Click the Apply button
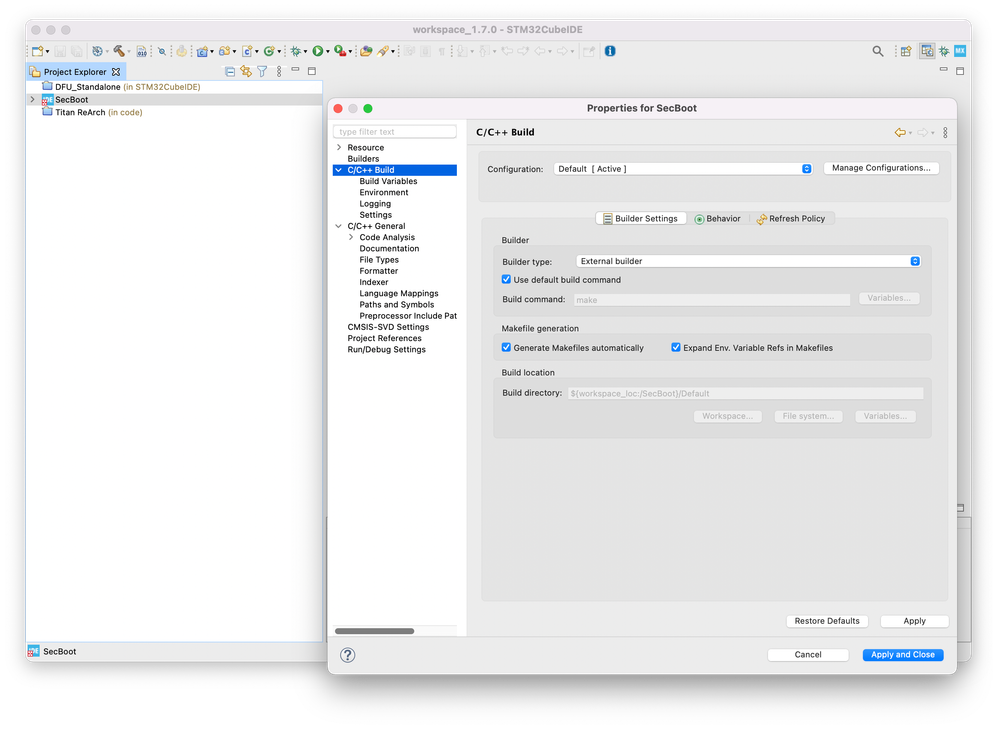The image size is (999, 730). click(914, 621)
